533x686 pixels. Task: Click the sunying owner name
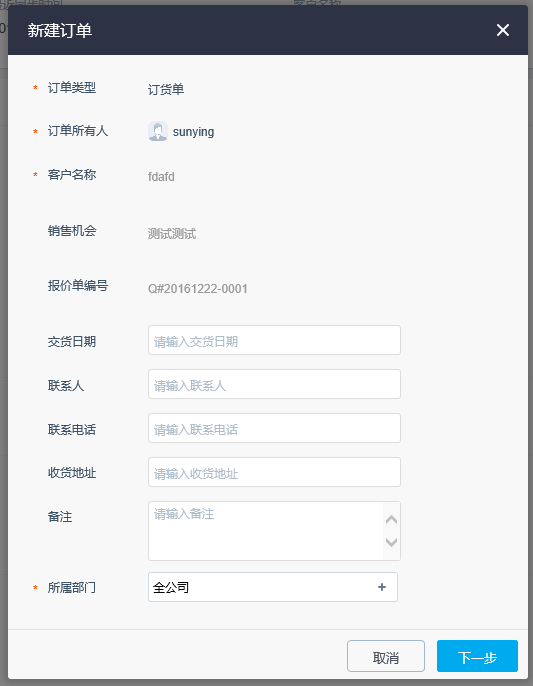click(x=193, y=132)
